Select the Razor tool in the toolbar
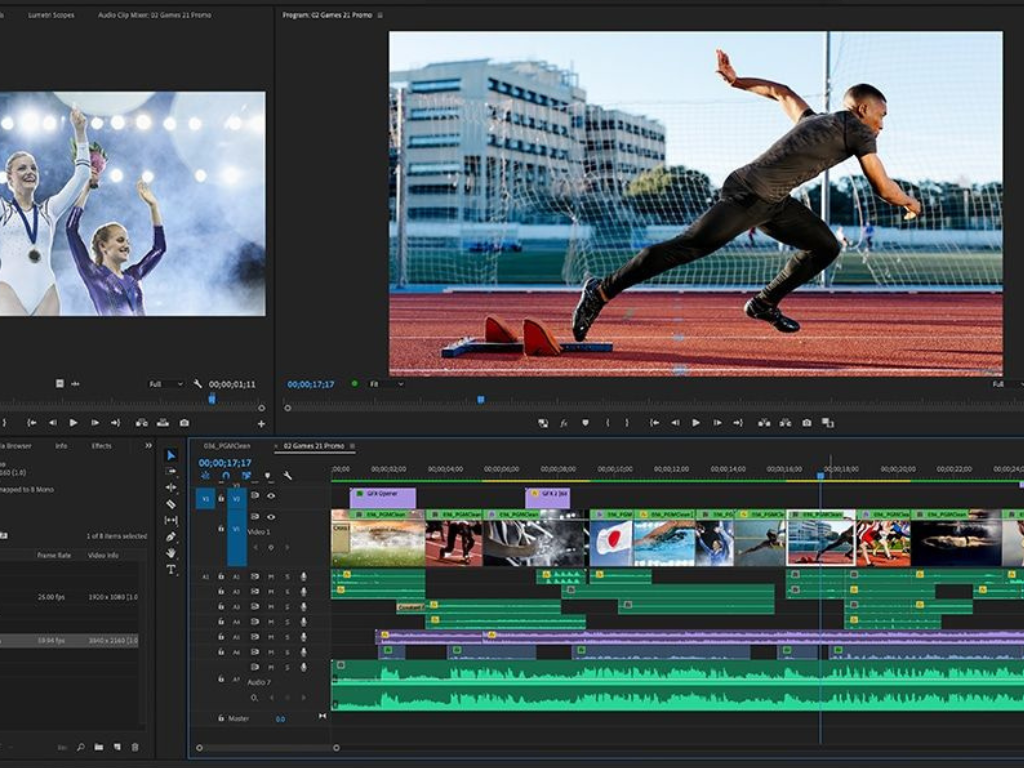This screenshot has width=1024, height=768. pyautogui.click(x=171, y=504)
